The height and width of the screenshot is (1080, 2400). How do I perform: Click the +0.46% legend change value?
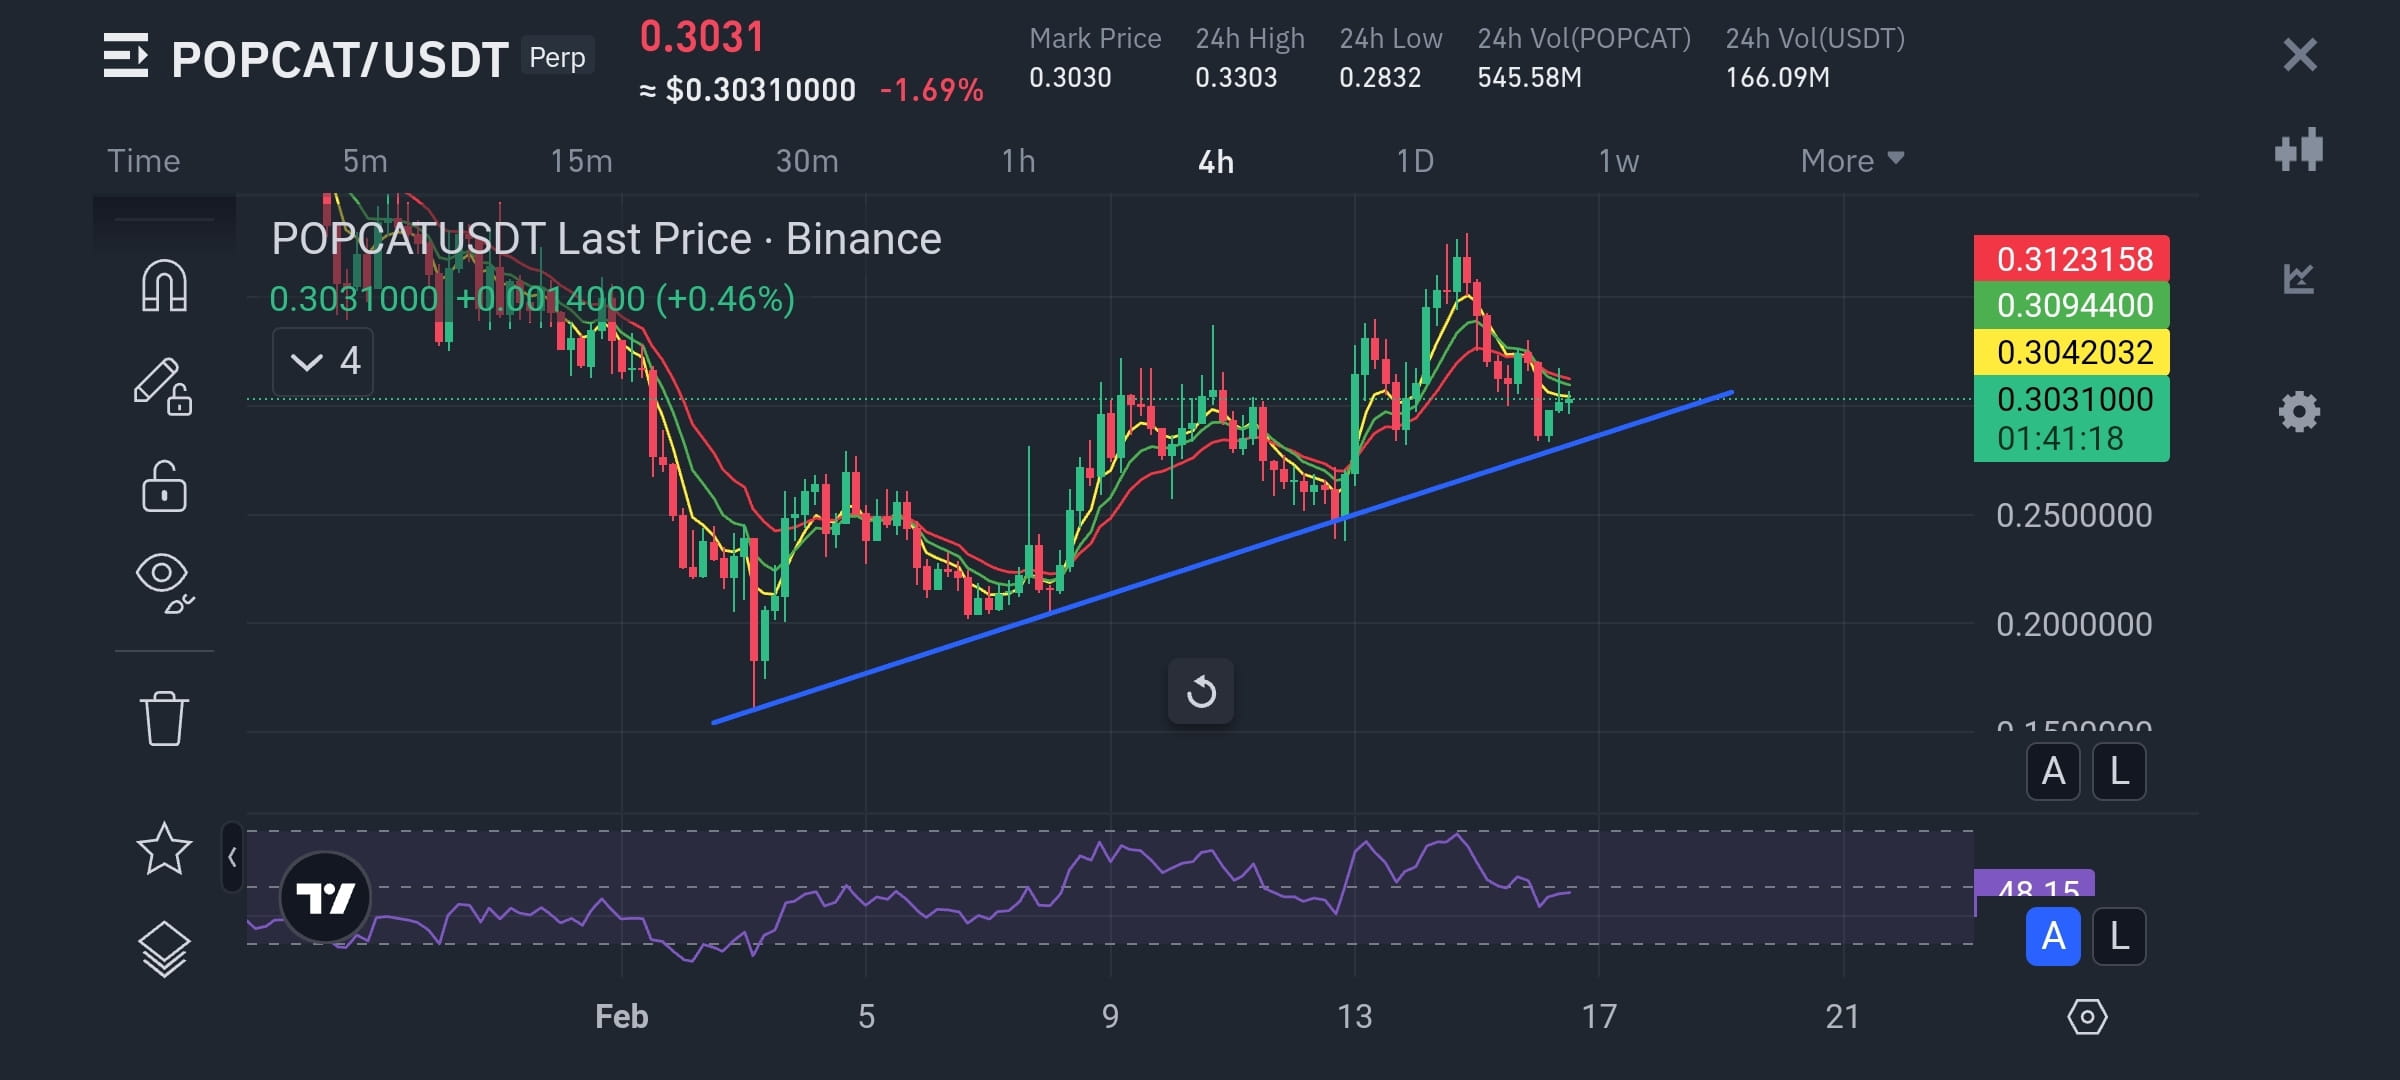click(x=724, y=299)
